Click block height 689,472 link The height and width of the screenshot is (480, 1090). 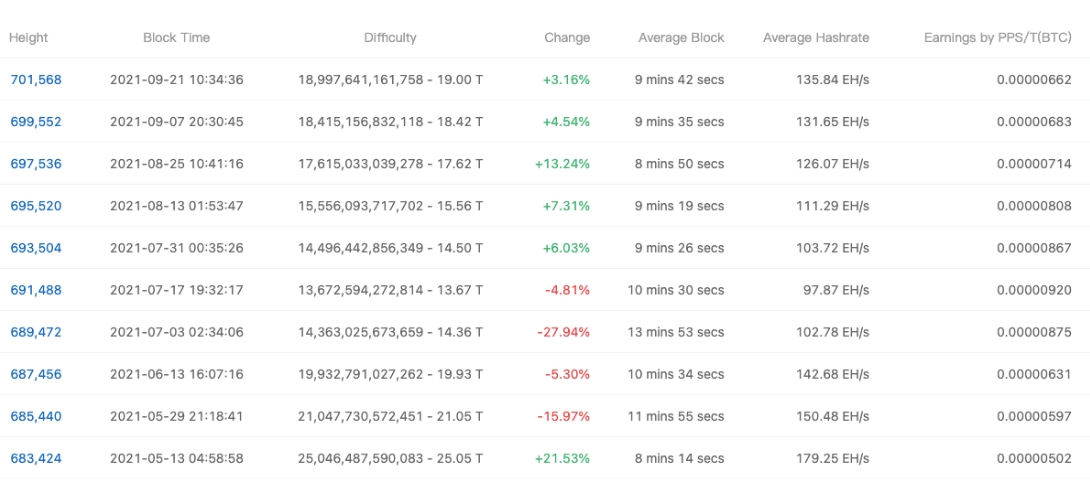click(36, 332)
